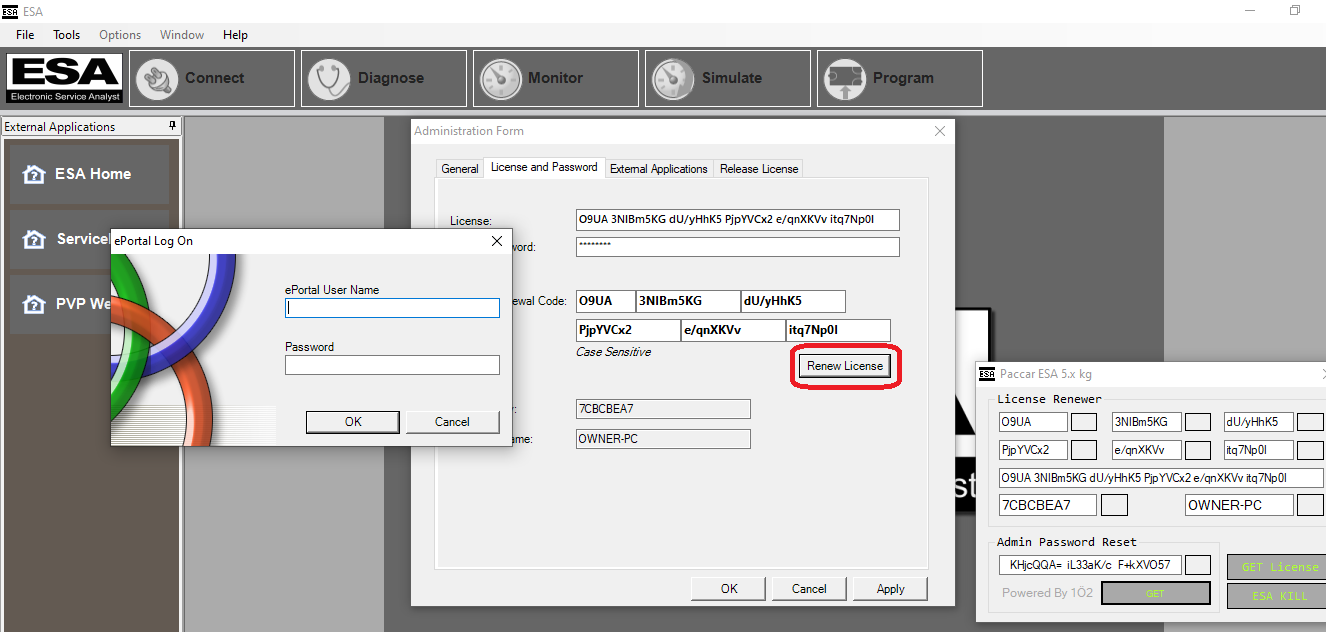The image size is (1326, 632).
Task: Close the ePortal Log On dialog
Action: pos(497,241)
